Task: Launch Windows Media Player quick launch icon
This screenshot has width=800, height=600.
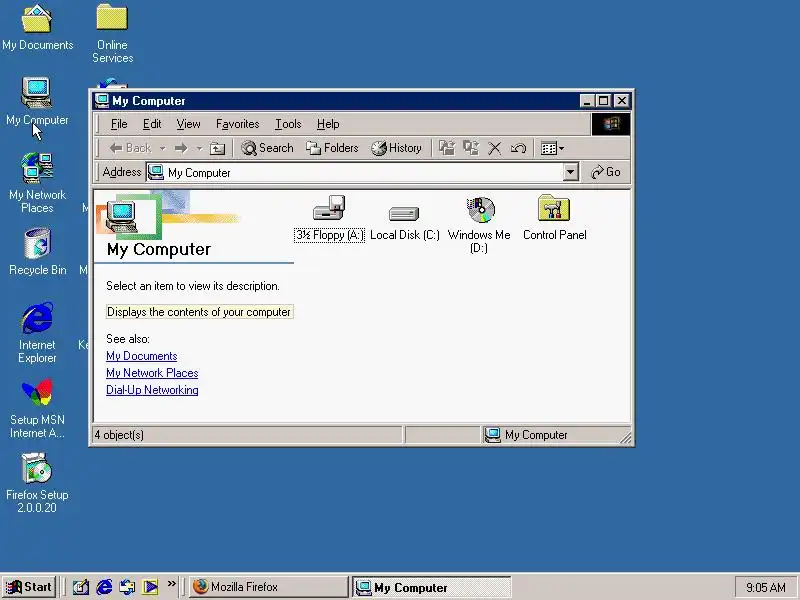Action: click(151, 587)
